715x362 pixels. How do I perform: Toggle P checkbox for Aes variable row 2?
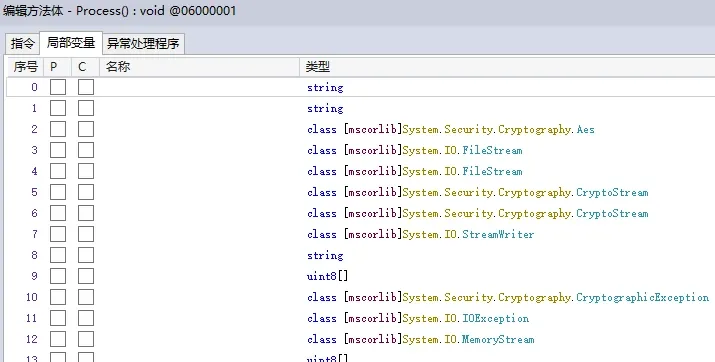(x=58, y=129)
